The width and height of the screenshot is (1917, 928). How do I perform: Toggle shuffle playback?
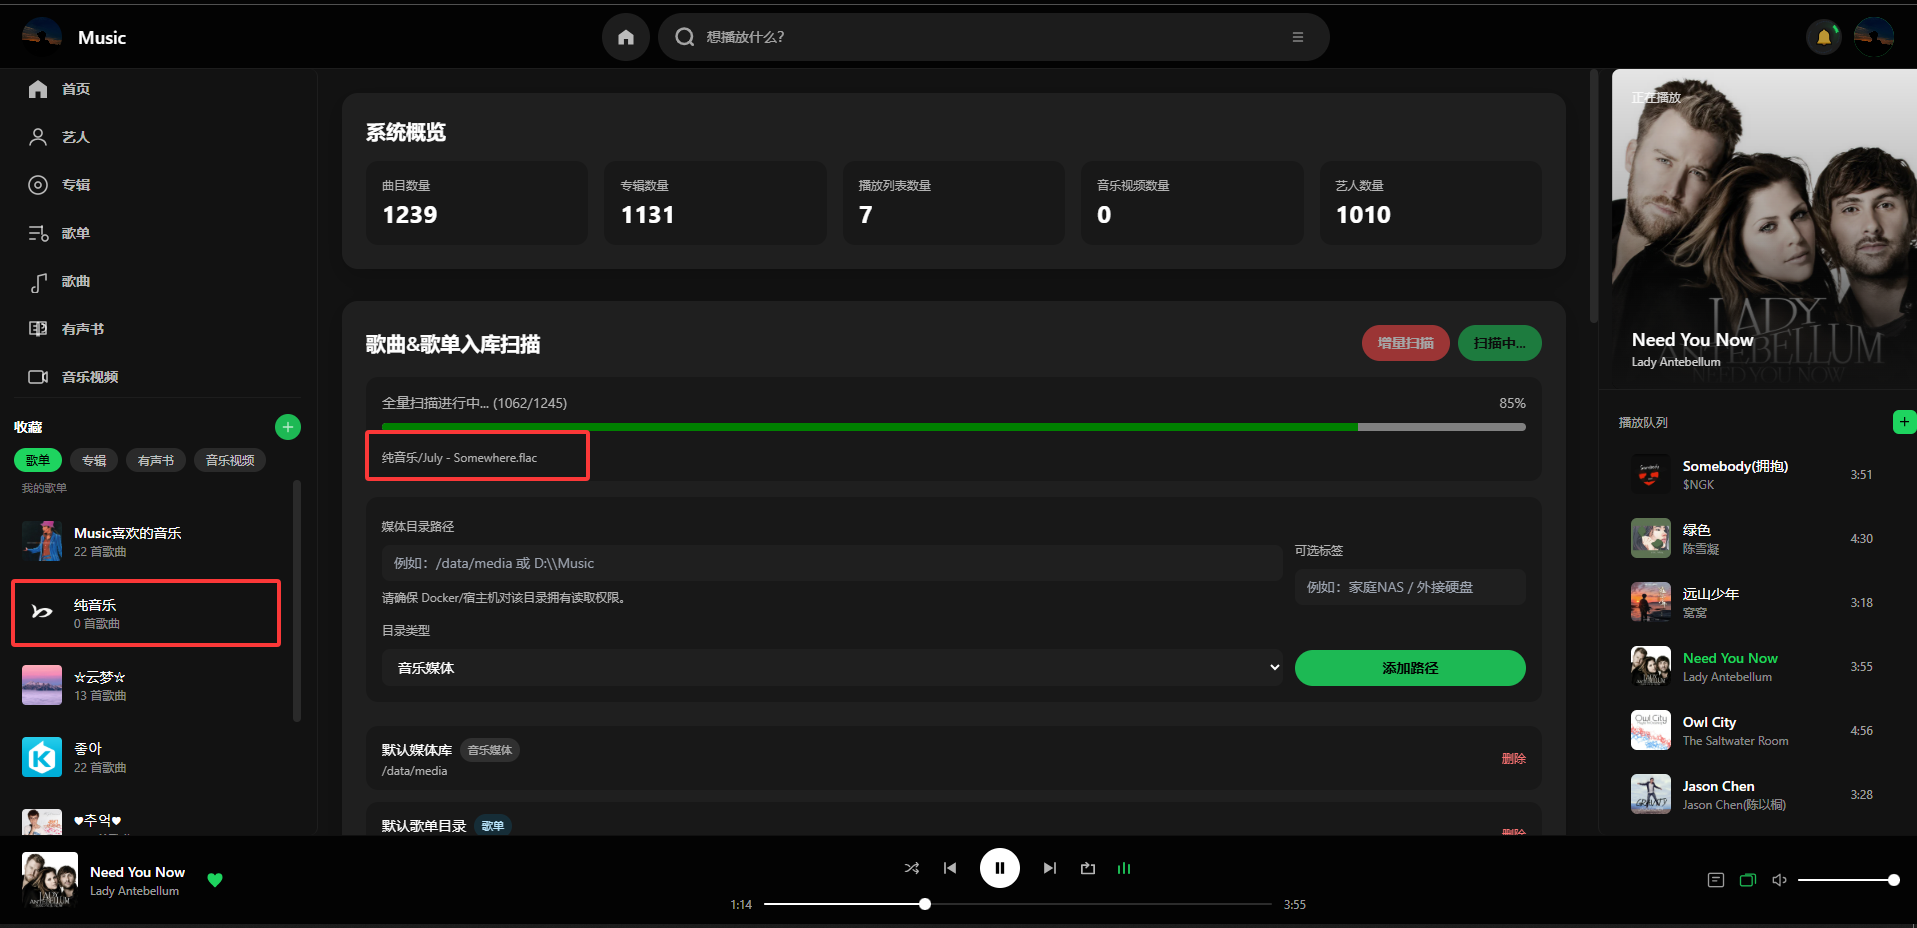(912, 868)
